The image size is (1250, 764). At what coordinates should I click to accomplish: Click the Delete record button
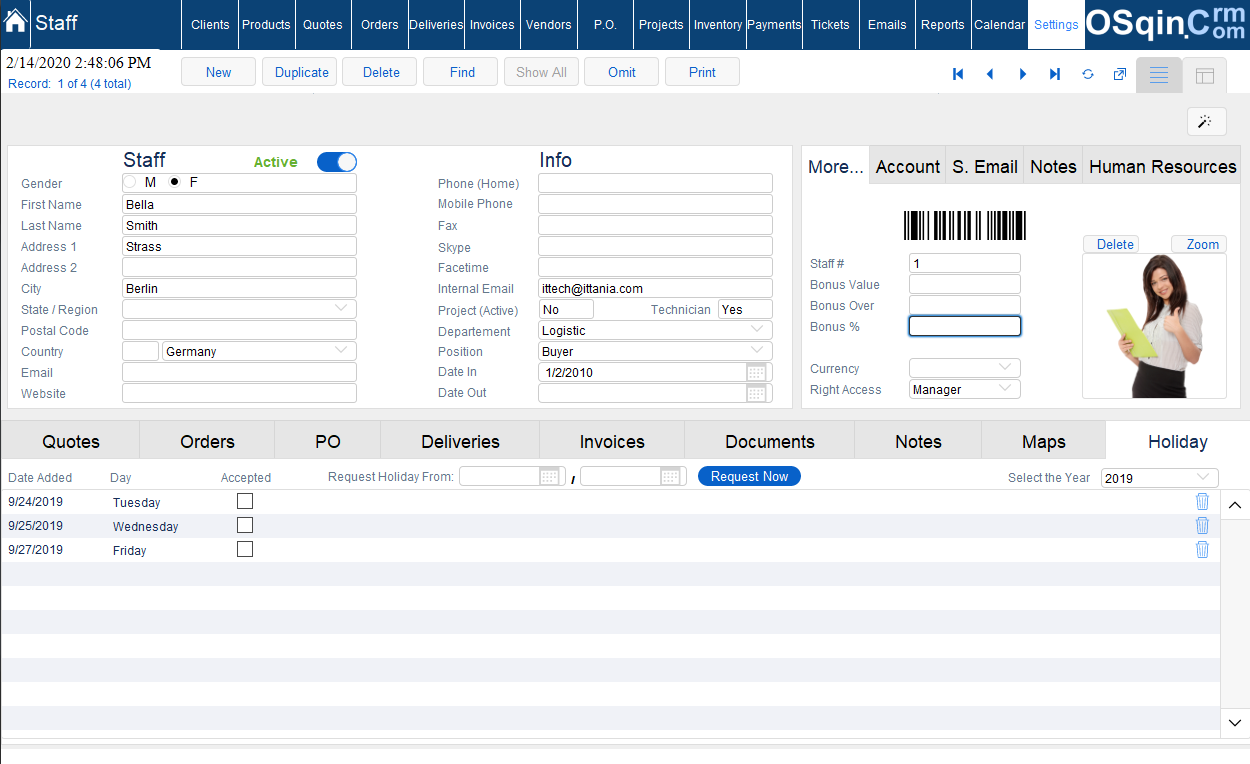pyautogui.click(x=381, y=72)
